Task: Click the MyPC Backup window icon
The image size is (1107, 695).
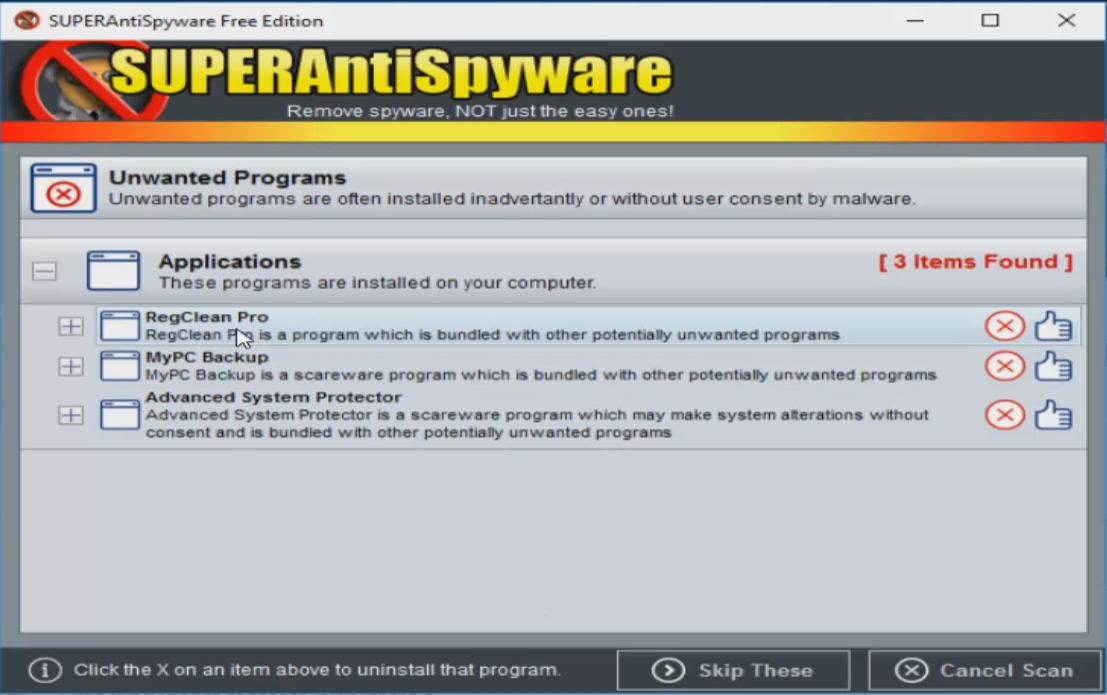Action: click(x=119, y=367)
